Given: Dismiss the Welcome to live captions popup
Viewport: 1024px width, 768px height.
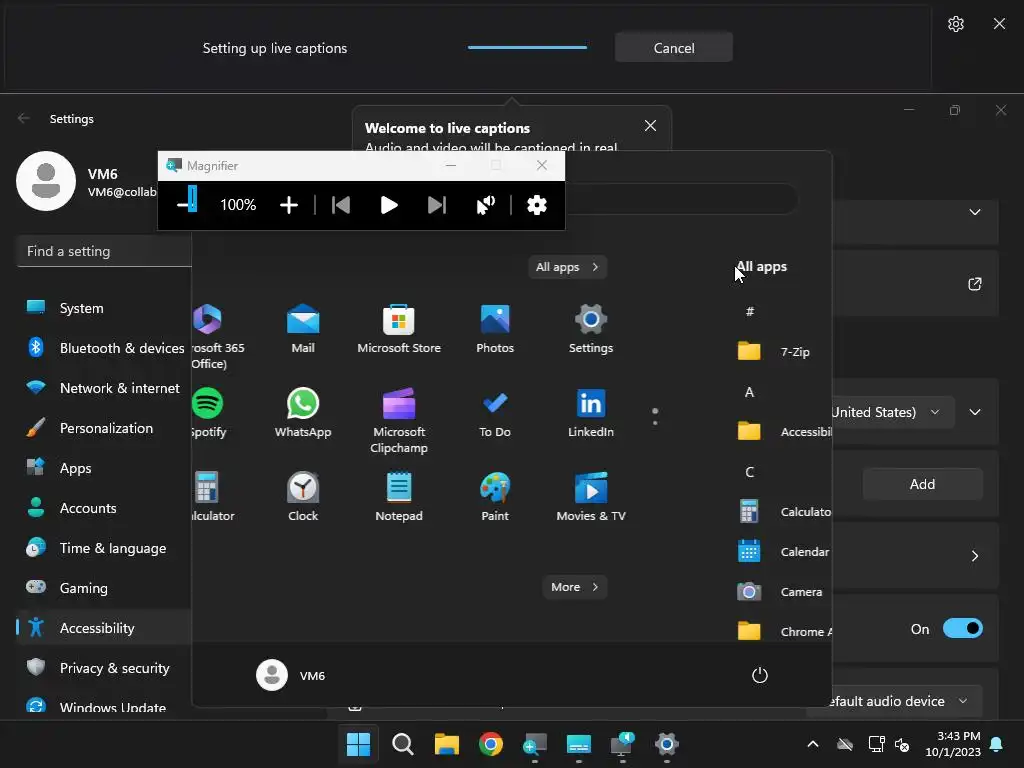Looking at the screenshot, I should 650,125.
